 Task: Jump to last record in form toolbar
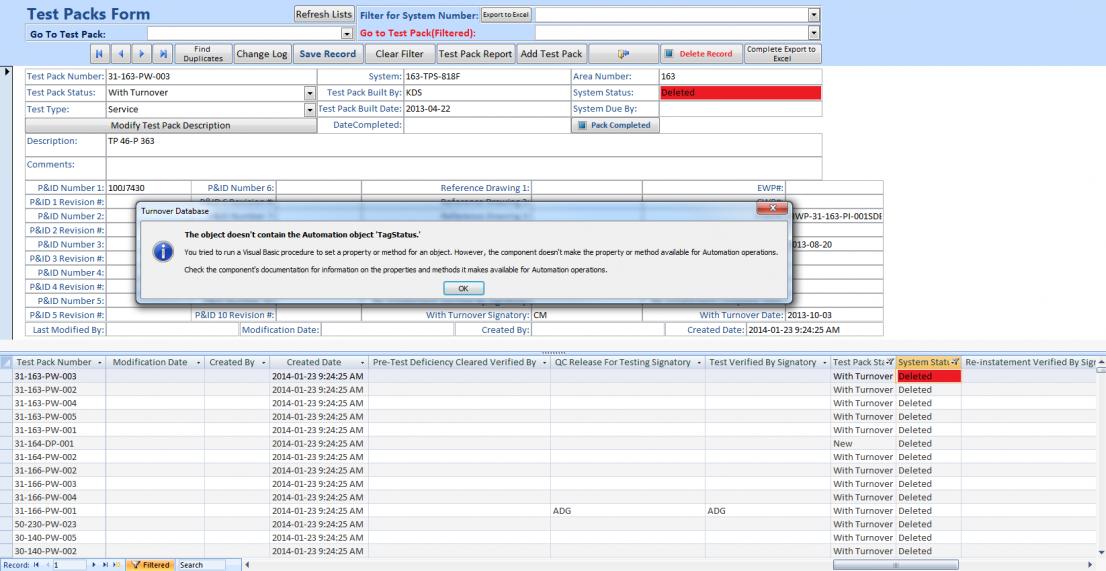tap(163, 54)
